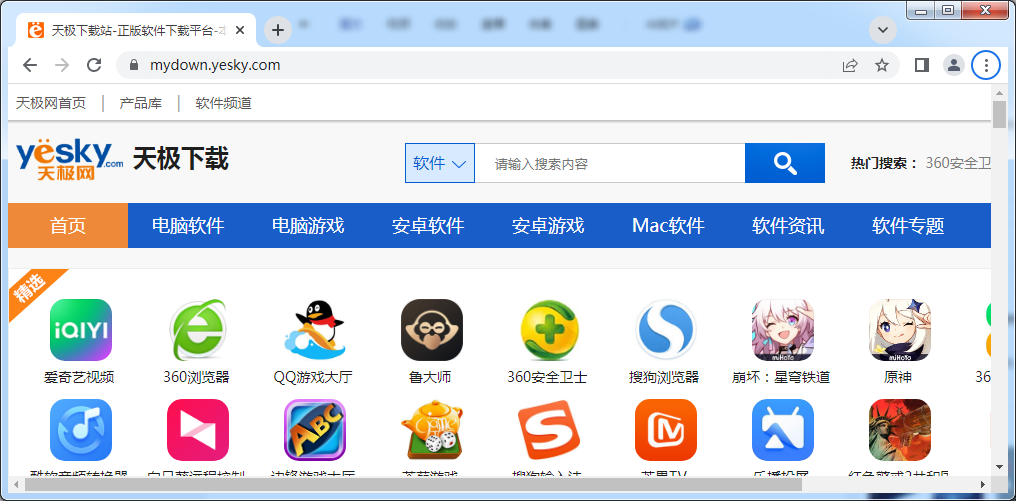Click the 搜狗浏览器 text label
This screenshot has width=1016, height=501.
pyautogui.click(x=664, y=377)
